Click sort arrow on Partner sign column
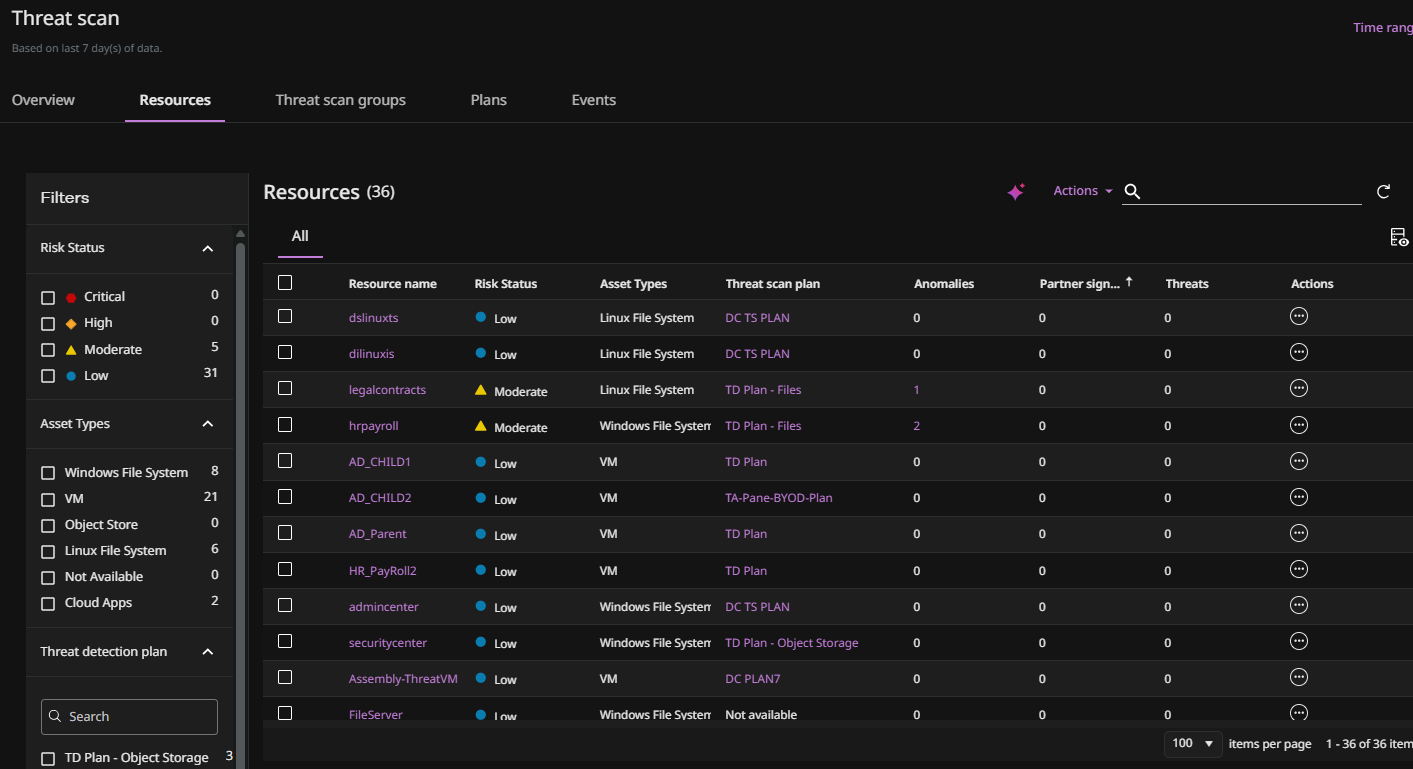This screenshot has width=1413, height=769. click(x=1129, y=283)
